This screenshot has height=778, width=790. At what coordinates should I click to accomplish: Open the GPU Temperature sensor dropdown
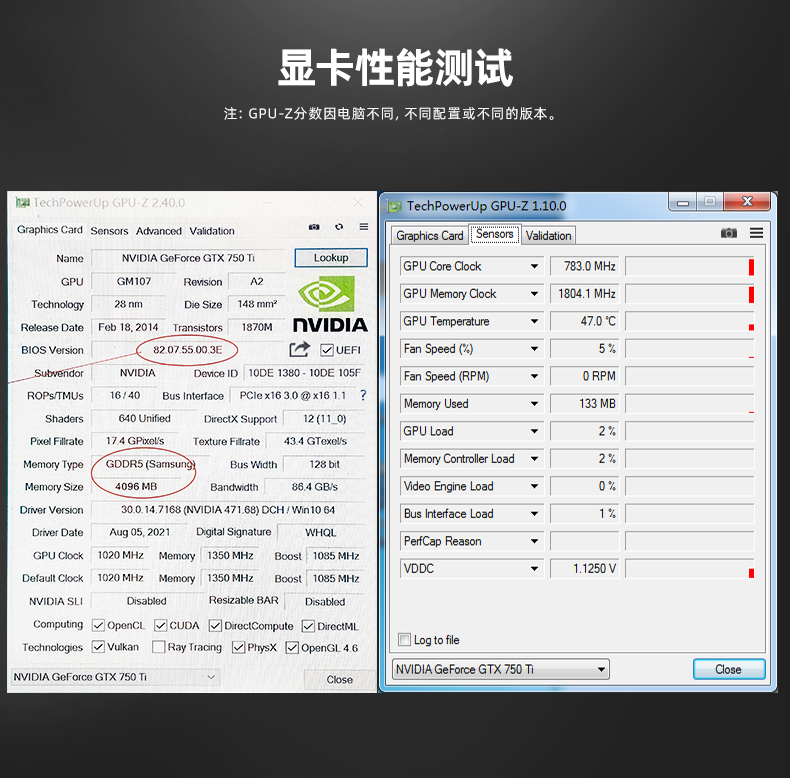(x=534, y=321)
